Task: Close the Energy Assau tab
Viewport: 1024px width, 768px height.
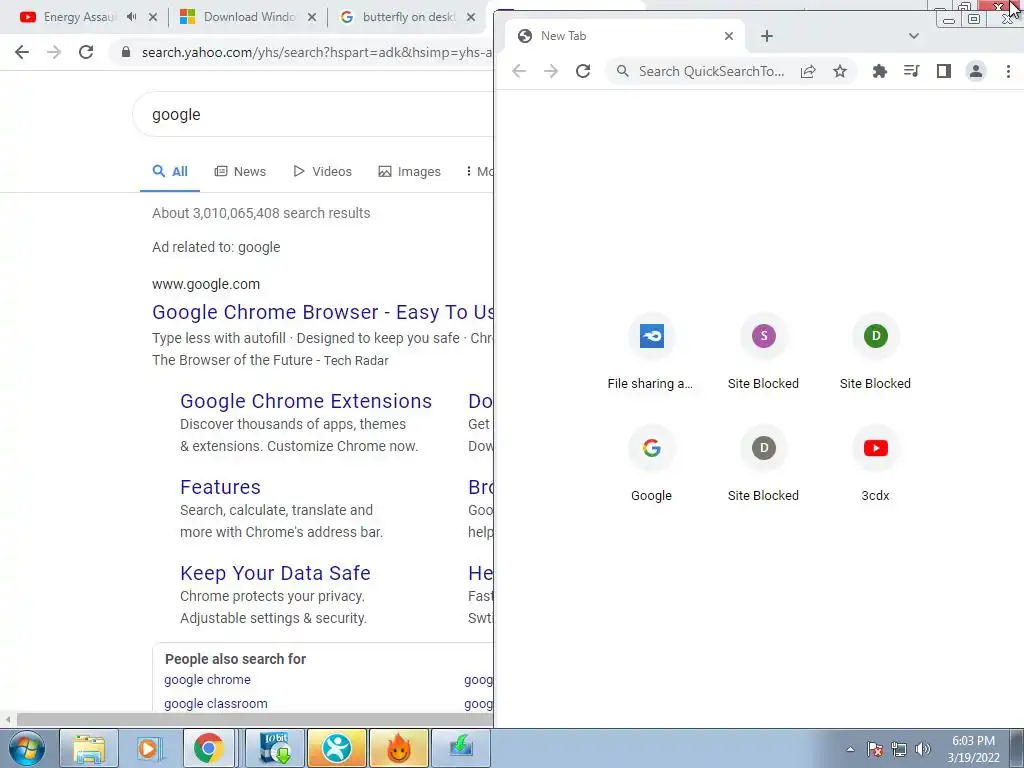Action: click(153, 17)
